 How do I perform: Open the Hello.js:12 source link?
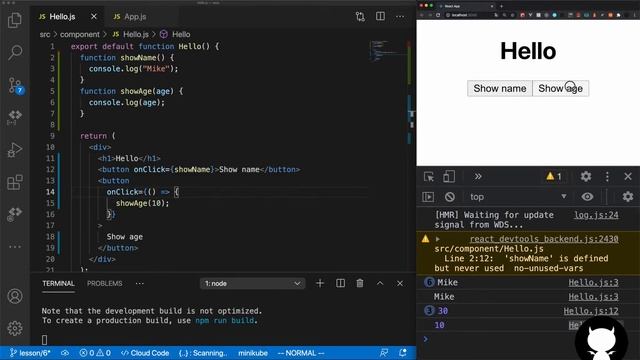[591, 311]
